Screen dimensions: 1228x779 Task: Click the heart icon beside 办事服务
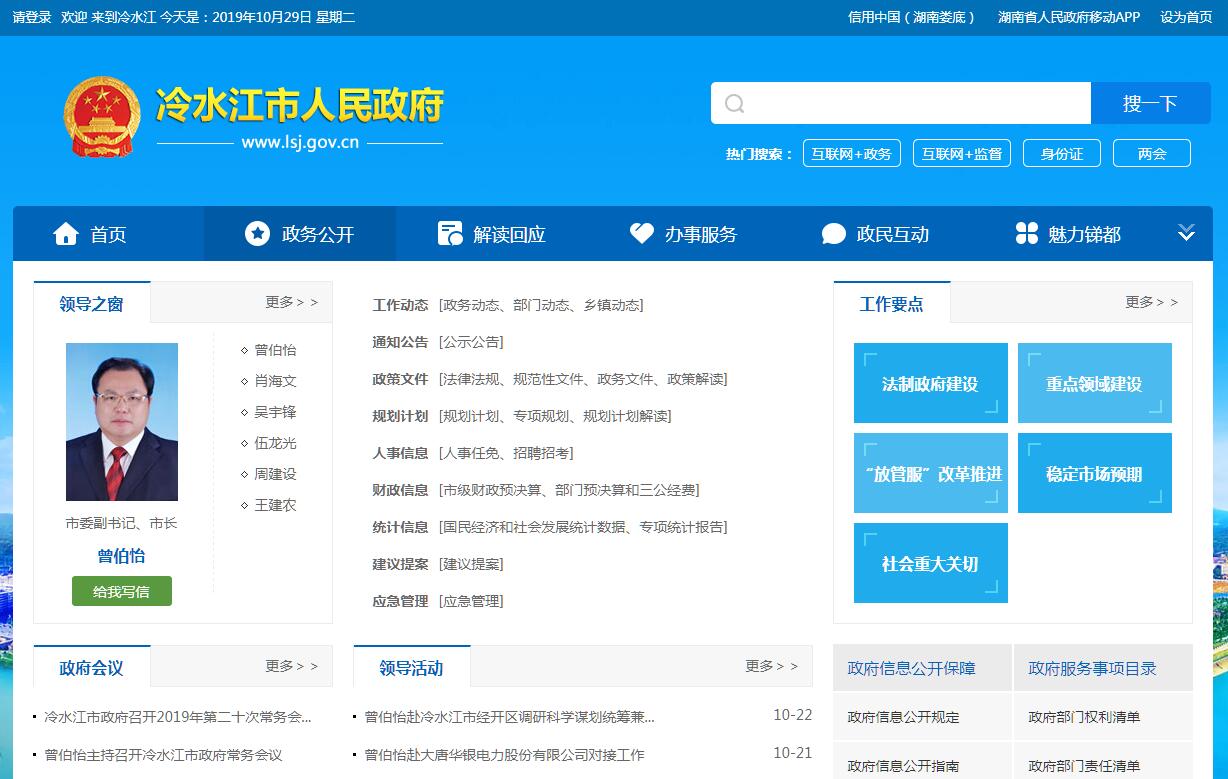click(x=641, y=234)
